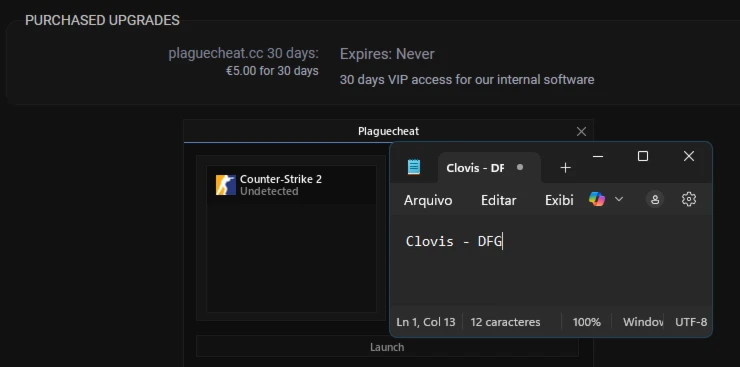Image resolution: width=740 pixels, height=367 pixels.
Task: Open the Arquivo menu
Action: click(x=428, y=200)
